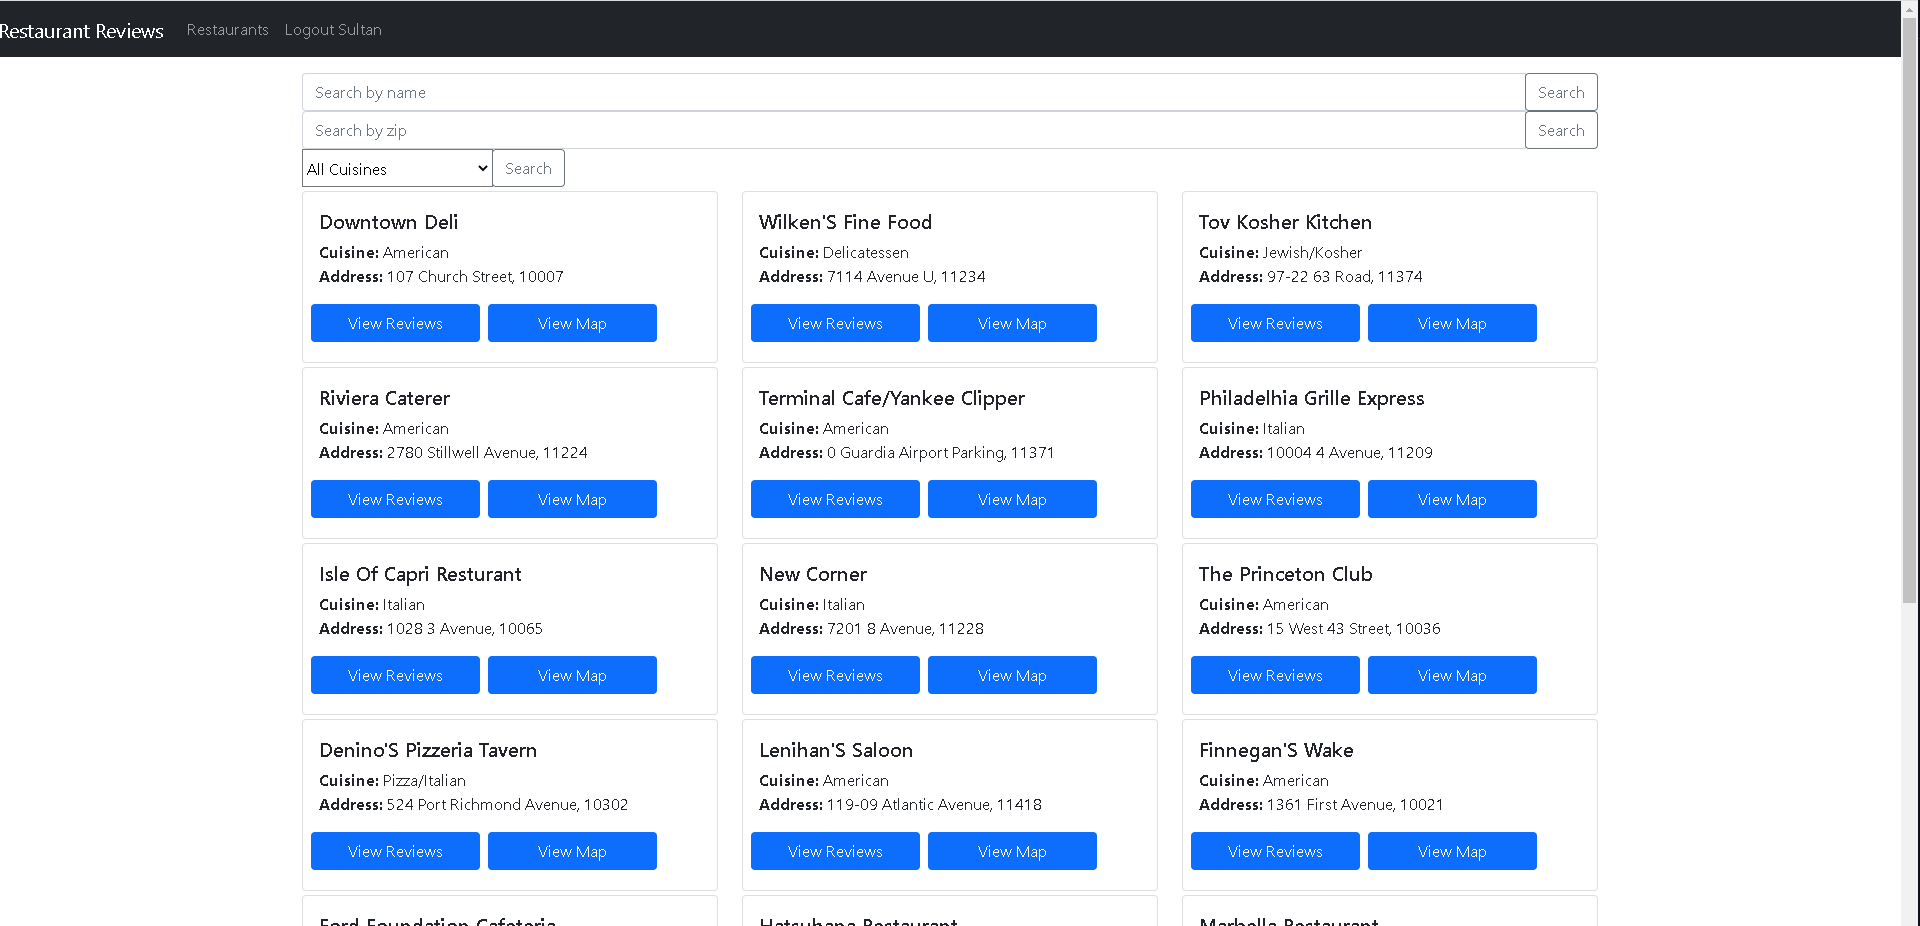Open map for Finnegan'S Wake
Screen dimensions: 1920x926
(x=1452, y=851)
